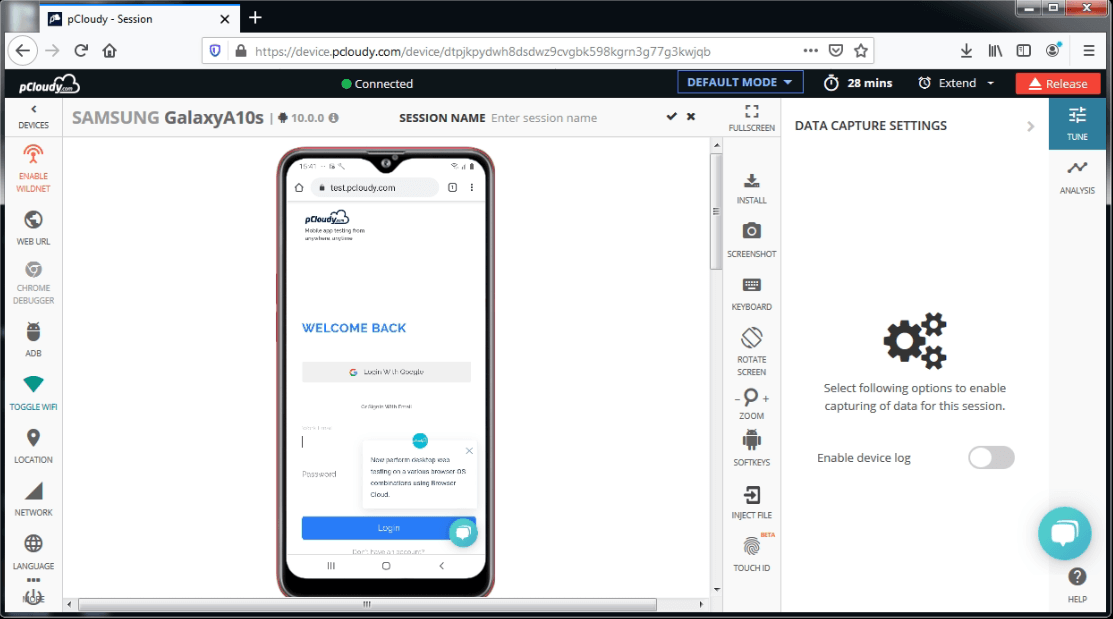Open the Default Mode dropdown
1113x619 pixels.
[x=740, y=82]
